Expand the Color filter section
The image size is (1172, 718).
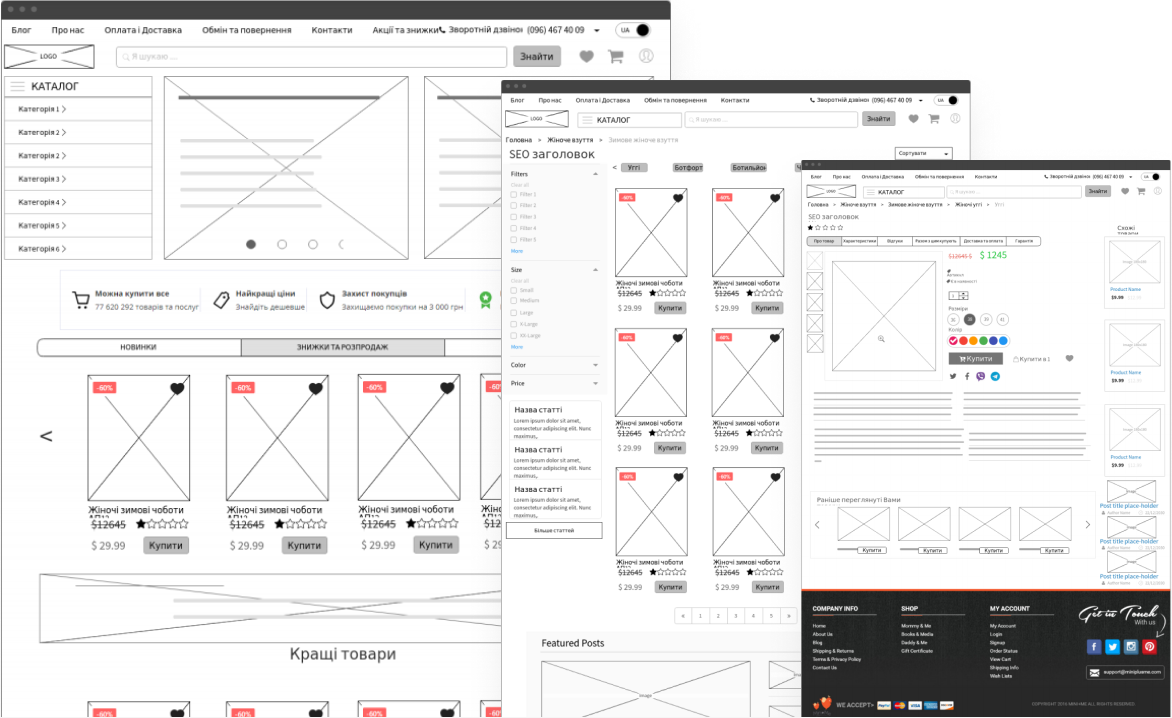pos(556,366)
